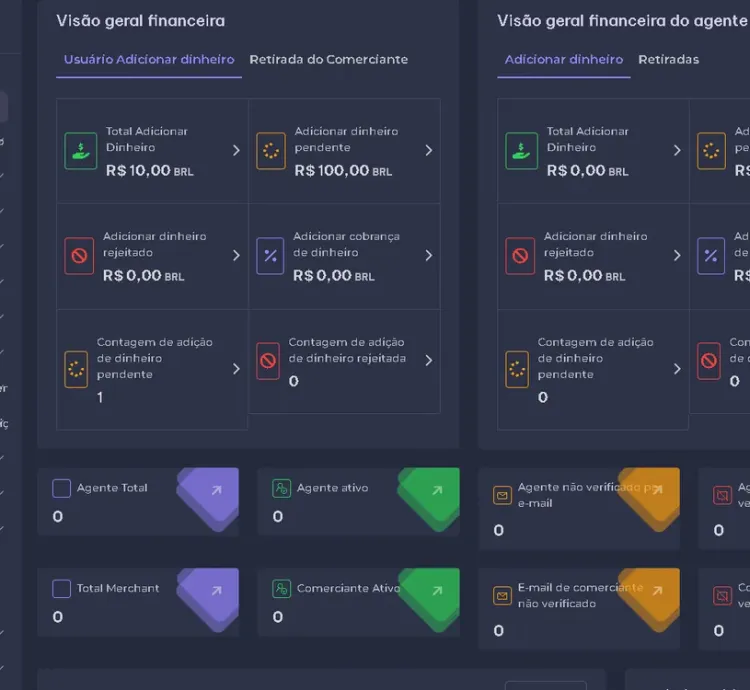The width and height of the screenshot is (750, 690).
Task: Click the purple arrow badge on Agente Total
Action: [216, 490]
